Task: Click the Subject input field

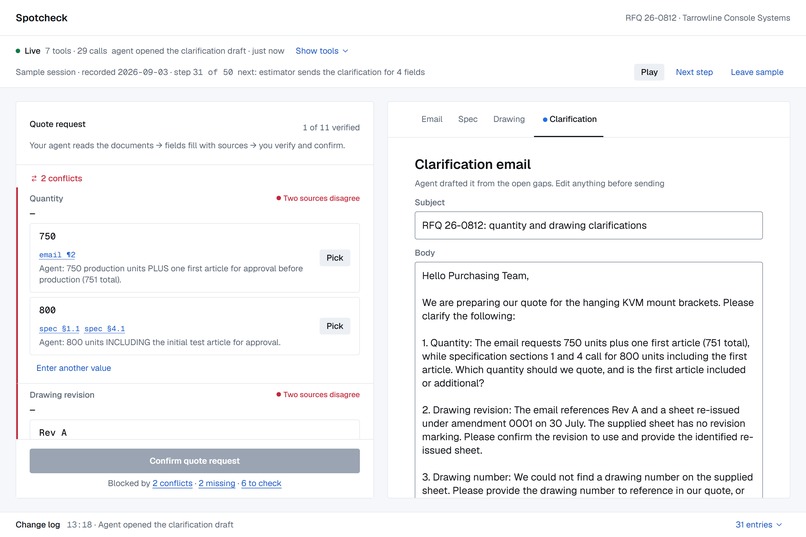Action: [589, 226]
